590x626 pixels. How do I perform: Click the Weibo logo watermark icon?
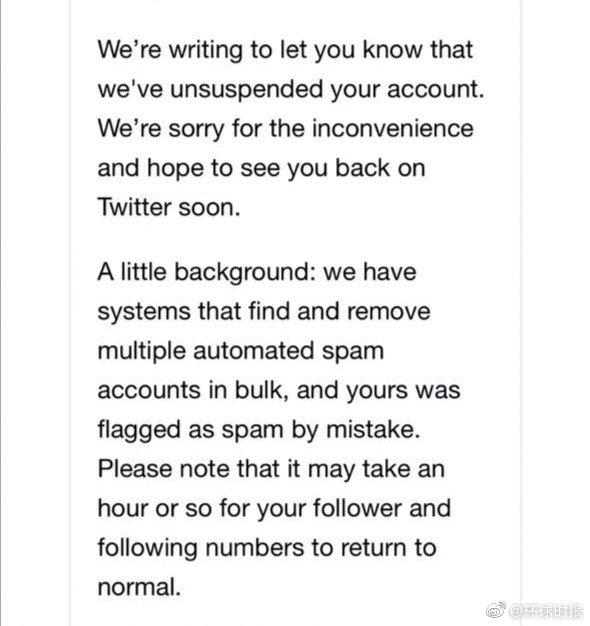click(496, 610)
